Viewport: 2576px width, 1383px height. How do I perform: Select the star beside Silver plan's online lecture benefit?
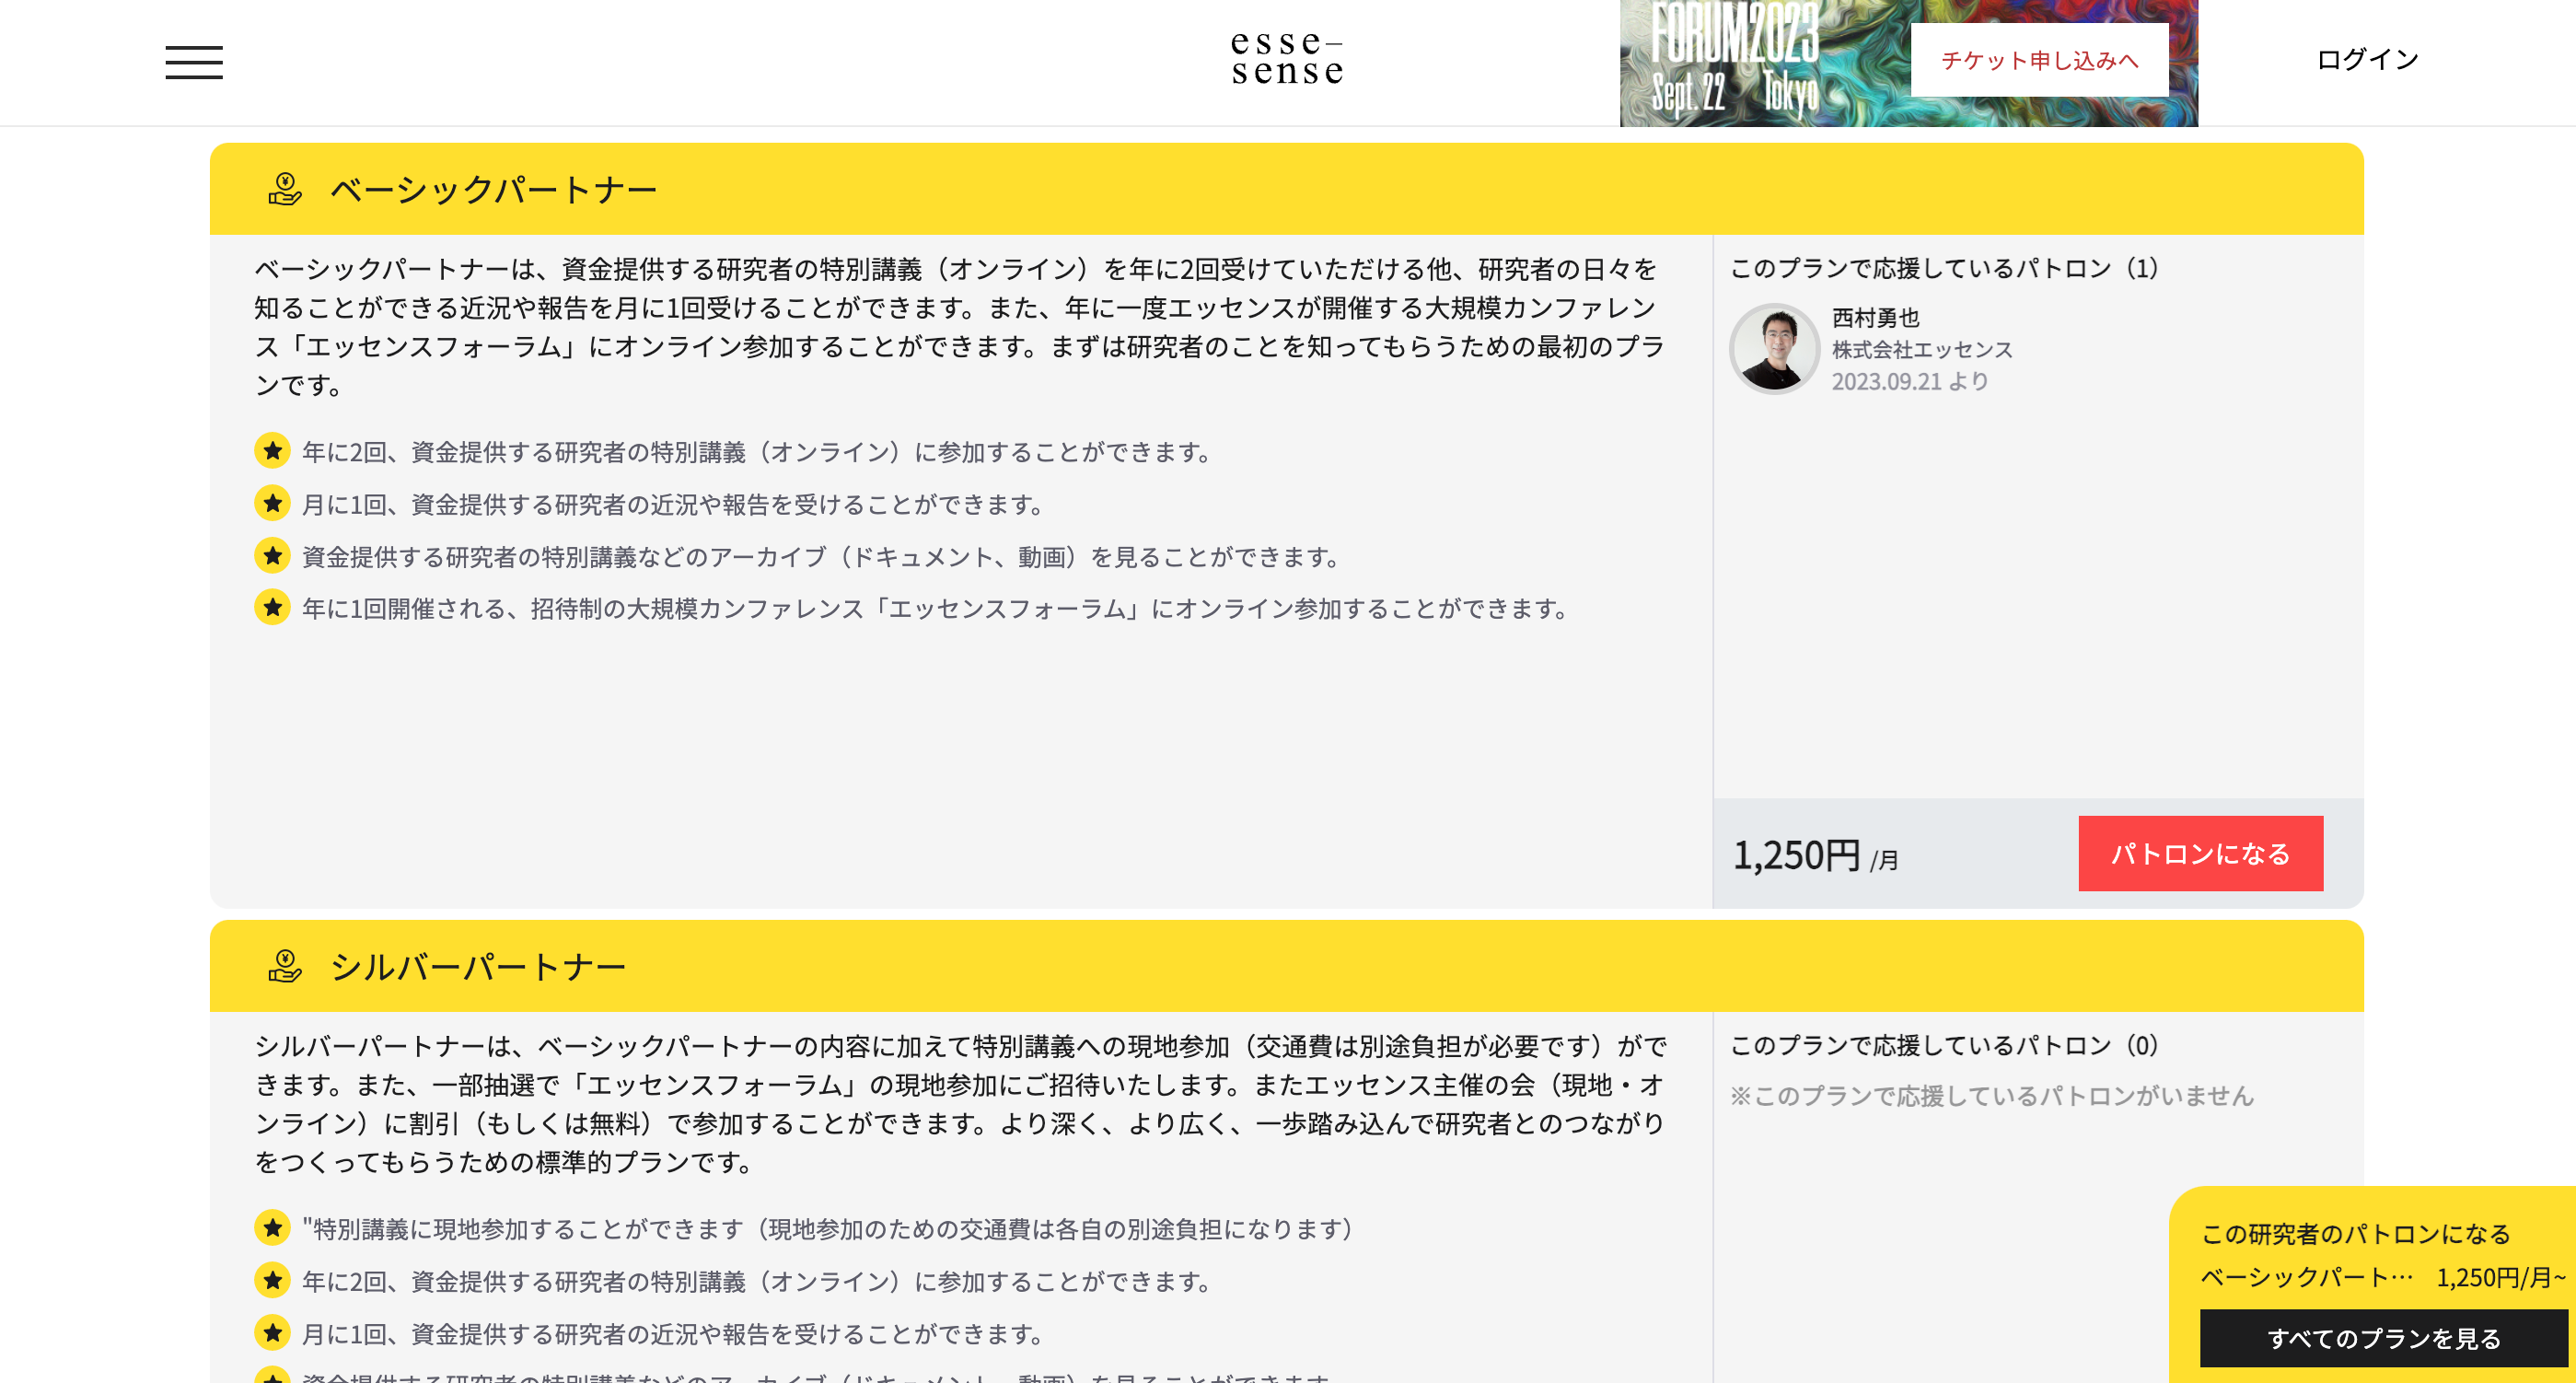[x=273, y=1282]
